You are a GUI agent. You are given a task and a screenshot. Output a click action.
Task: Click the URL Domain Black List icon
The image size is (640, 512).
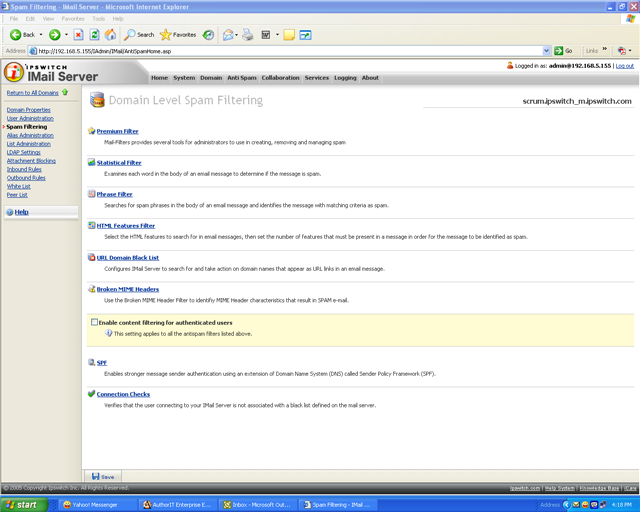(91, 257)
